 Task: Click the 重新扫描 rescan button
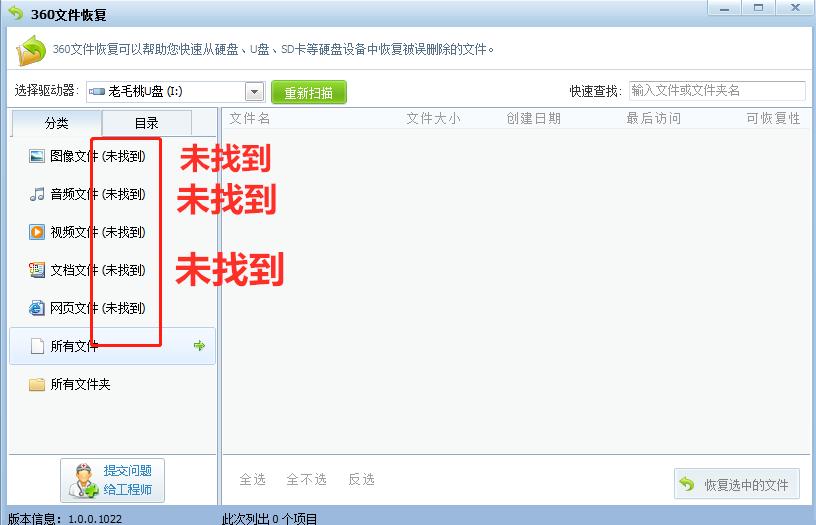309,93
